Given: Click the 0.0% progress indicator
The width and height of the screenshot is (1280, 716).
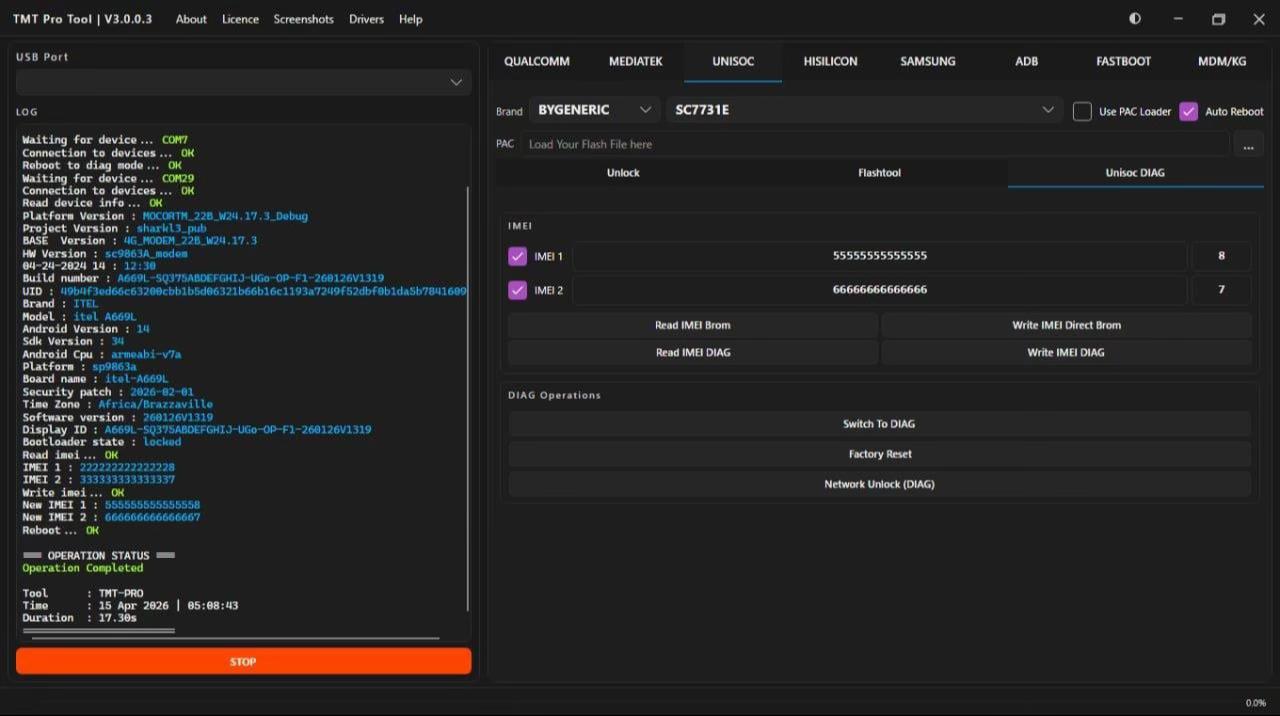Looking at the screenshot, I should point(1255,703).
